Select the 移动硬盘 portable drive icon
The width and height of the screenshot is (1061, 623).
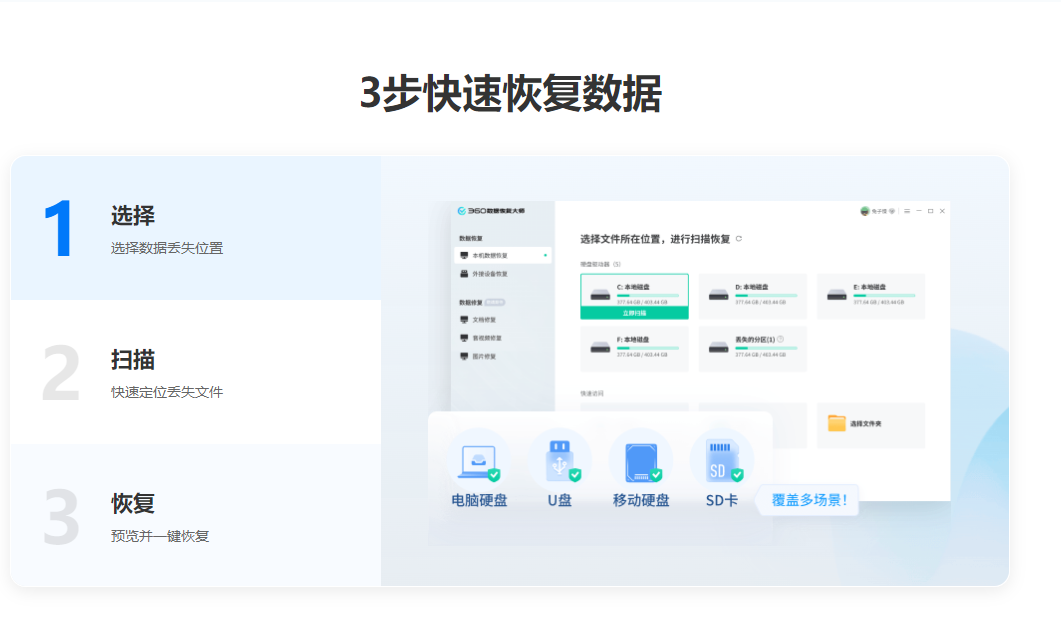[x=641, y=460]
